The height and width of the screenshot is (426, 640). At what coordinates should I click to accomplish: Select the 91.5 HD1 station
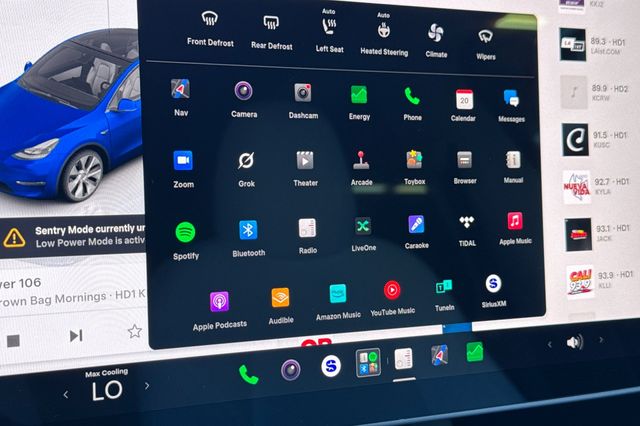(x=597, y=140)
